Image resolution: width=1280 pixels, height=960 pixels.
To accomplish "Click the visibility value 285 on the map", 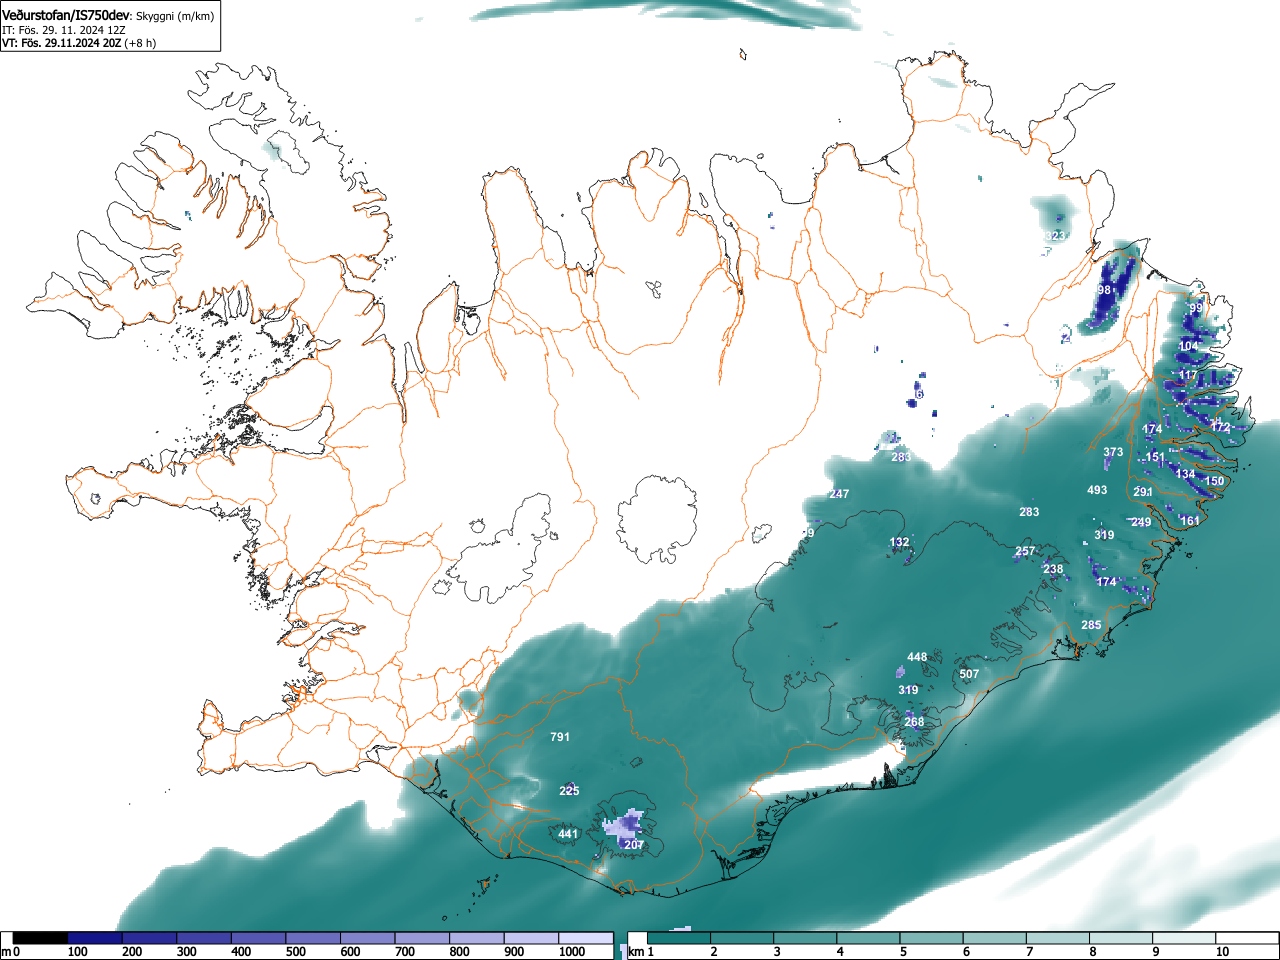I will pyautogui.click(x=1091, y=625).
